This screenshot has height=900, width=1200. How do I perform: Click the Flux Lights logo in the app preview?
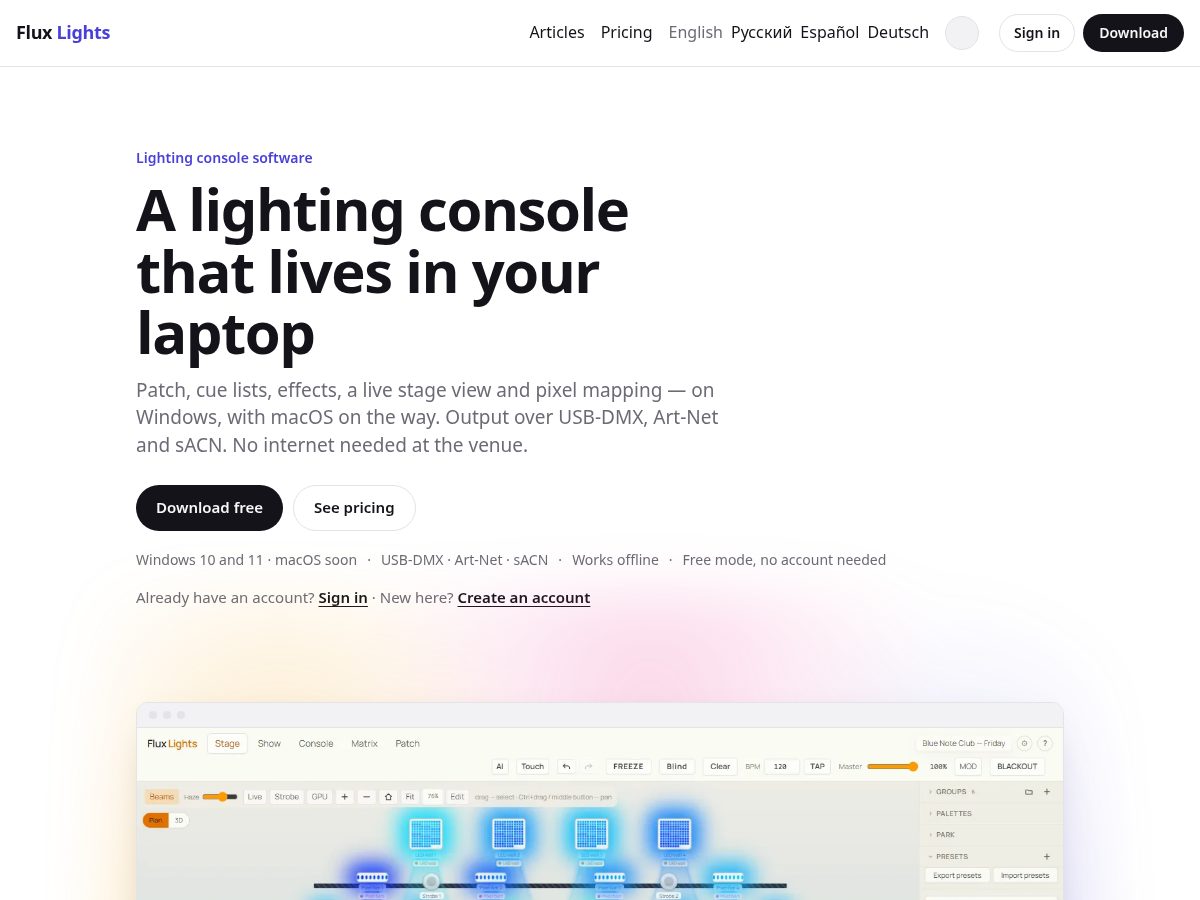pos(172,744)
